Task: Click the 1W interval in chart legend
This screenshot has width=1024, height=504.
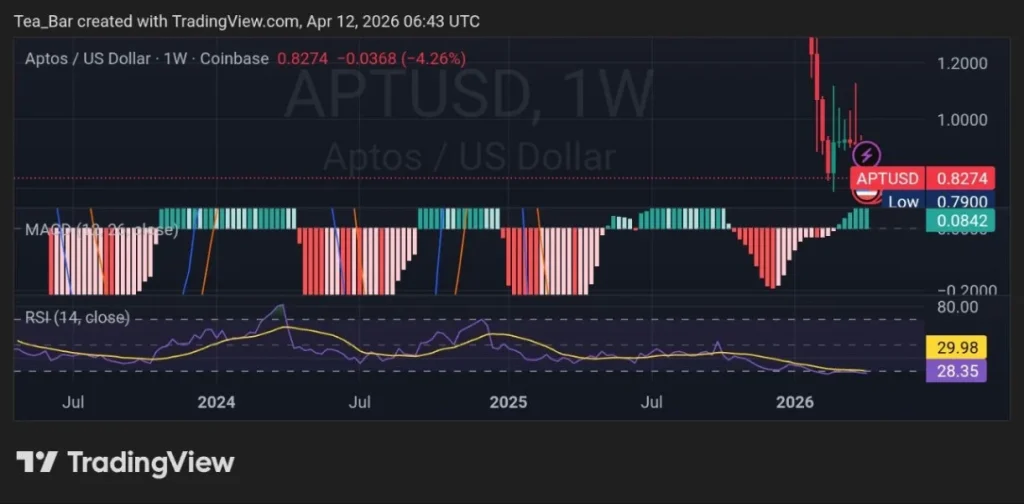Action: pos(175,58)
